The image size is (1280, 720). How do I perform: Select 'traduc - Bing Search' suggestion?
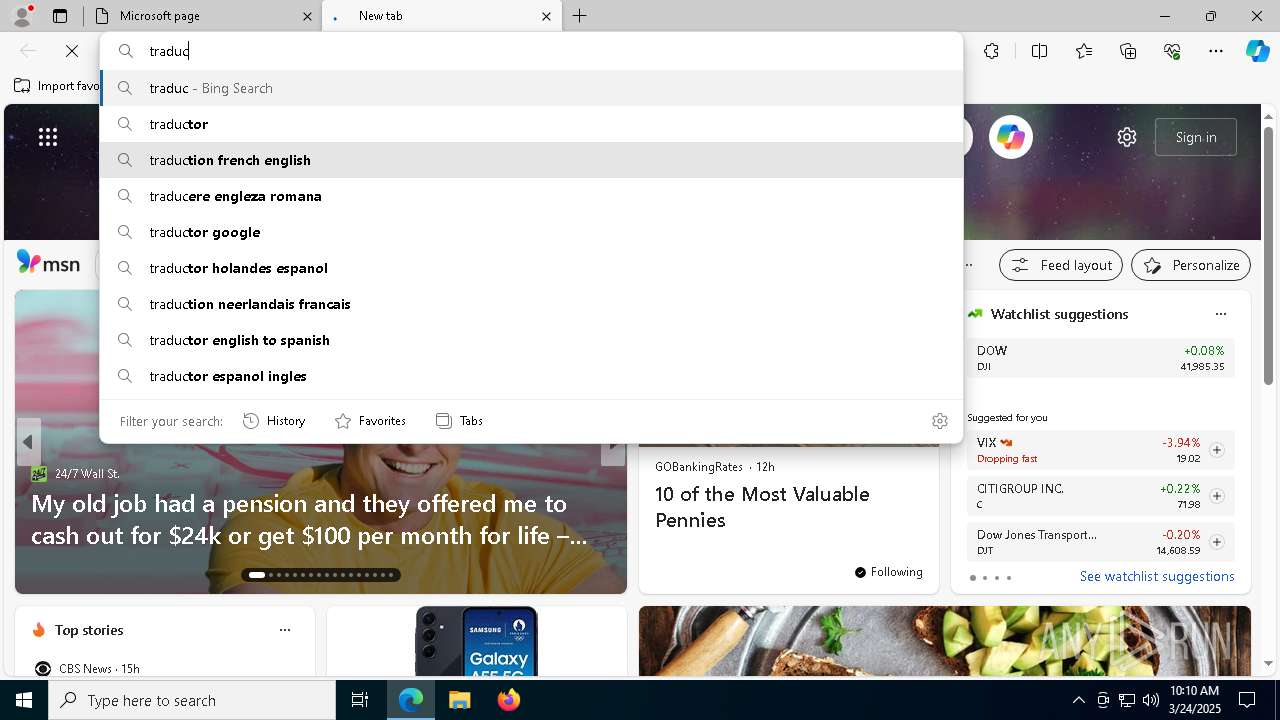[531, 88]
